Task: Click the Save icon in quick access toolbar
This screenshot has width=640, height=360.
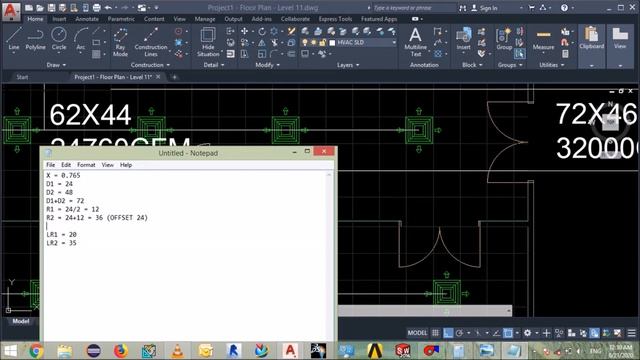Action: [x=51, y=8]
